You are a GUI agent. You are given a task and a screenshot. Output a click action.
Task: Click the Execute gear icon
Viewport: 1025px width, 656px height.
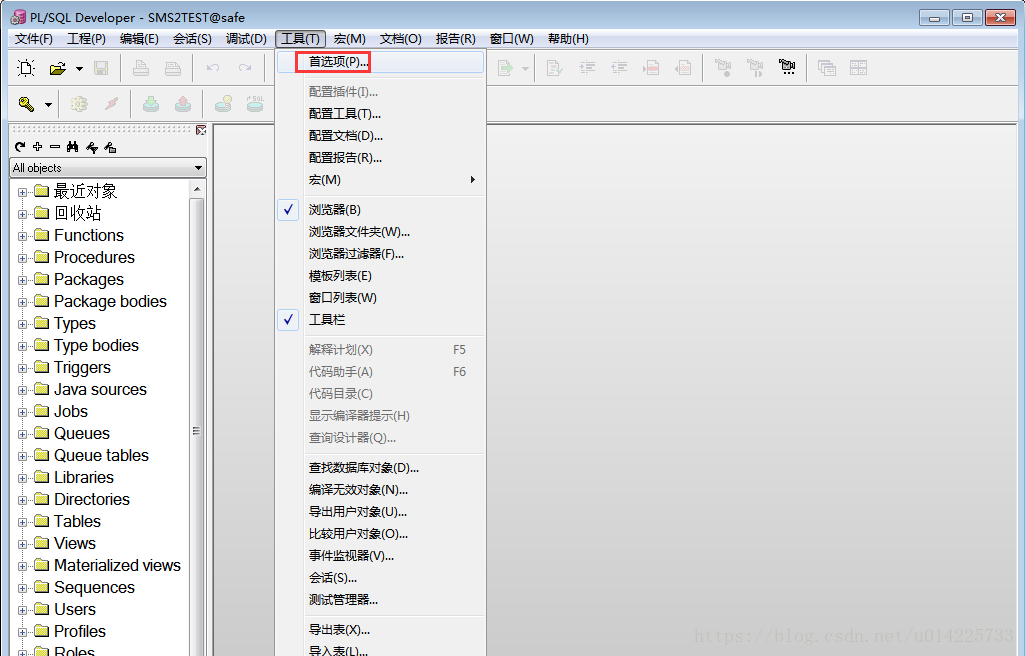79,104
